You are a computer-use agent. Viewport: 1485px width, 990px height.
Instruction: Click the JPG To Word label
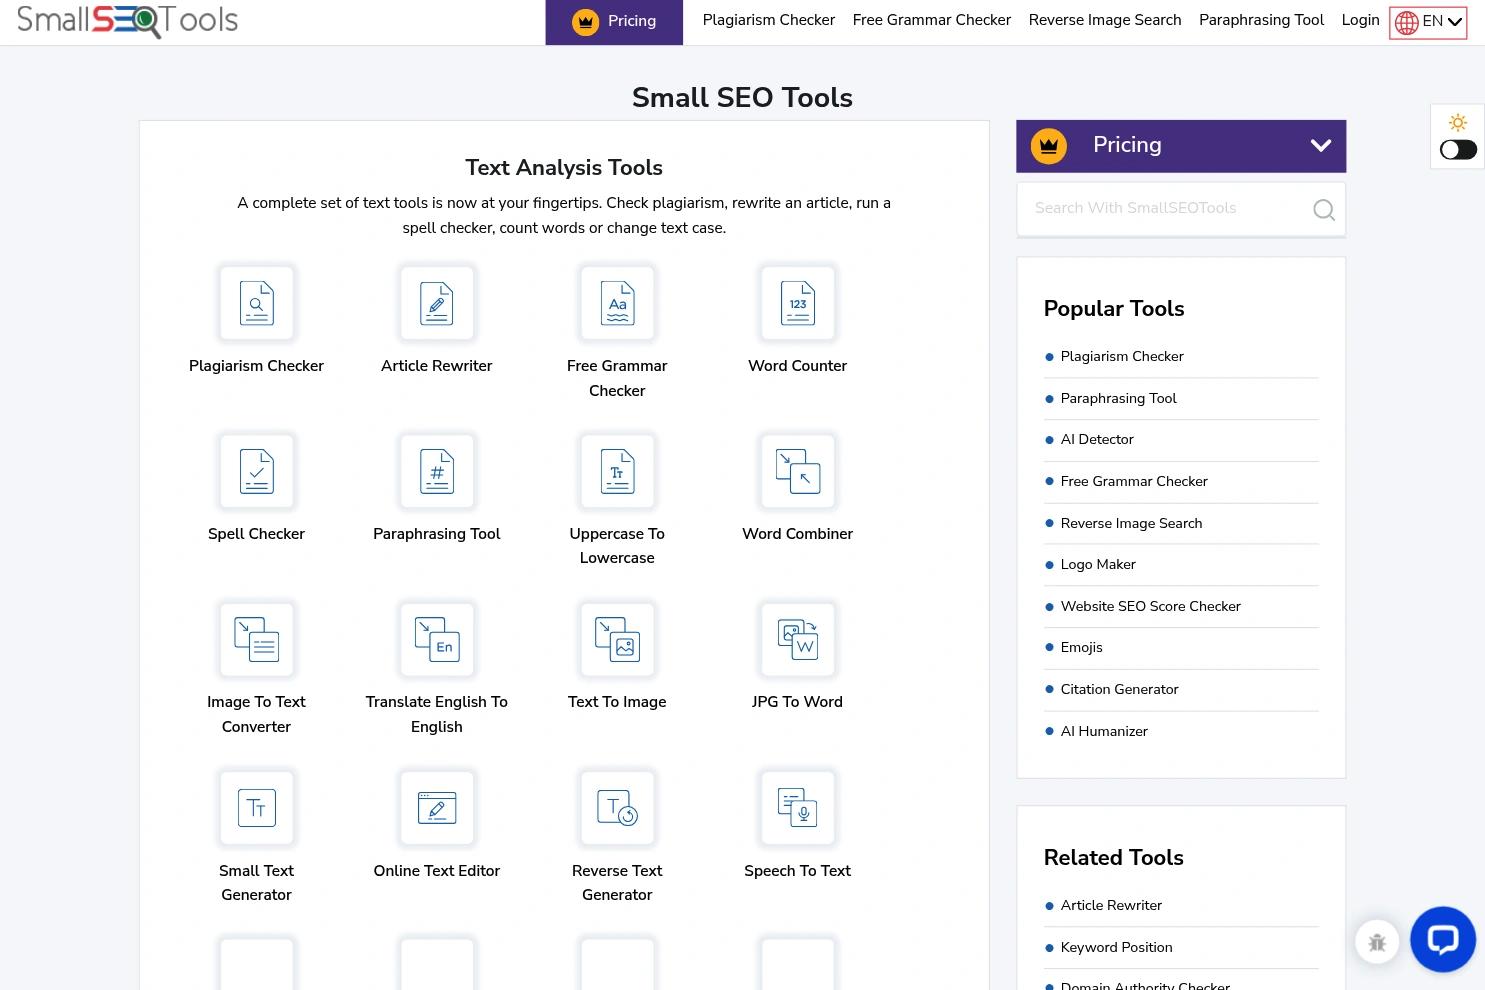[x=797, y=702]
